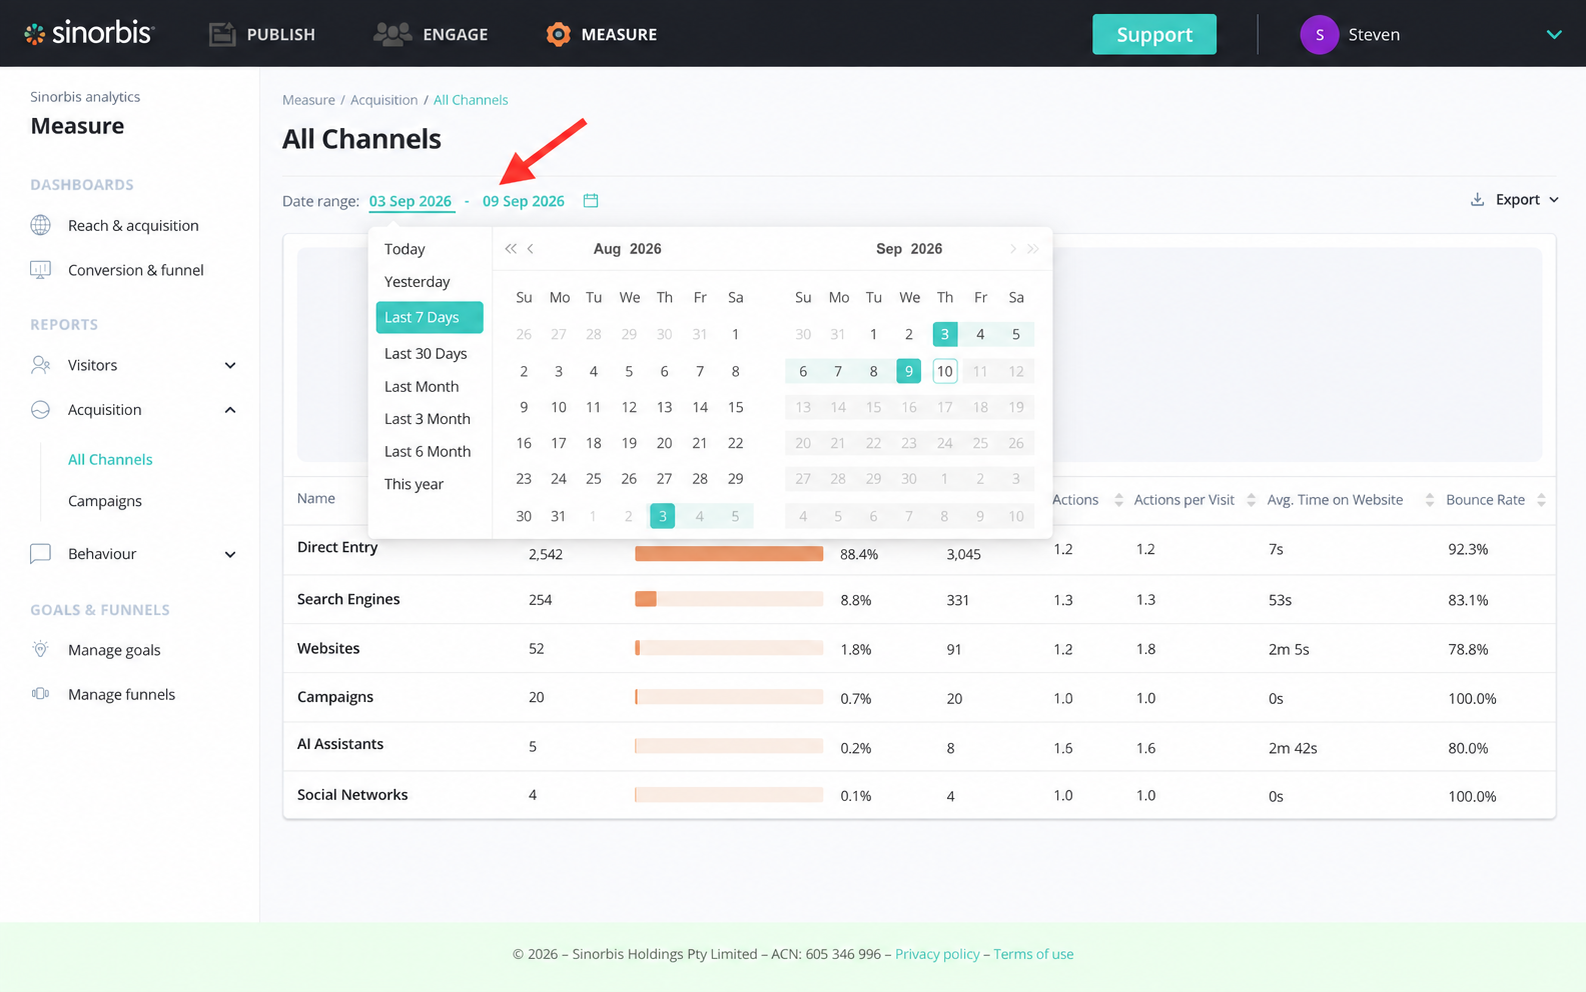Screen dimensions: 1586x992
Task: Sort by the Actions column arrows
Action: [x=1118, y=500]
